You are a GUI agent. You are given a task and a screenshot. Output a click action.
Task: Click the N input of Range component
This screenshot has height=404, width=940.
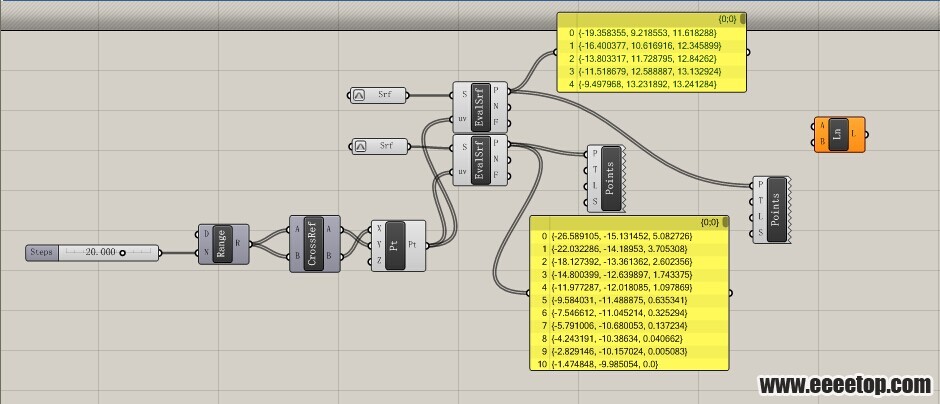207,253
